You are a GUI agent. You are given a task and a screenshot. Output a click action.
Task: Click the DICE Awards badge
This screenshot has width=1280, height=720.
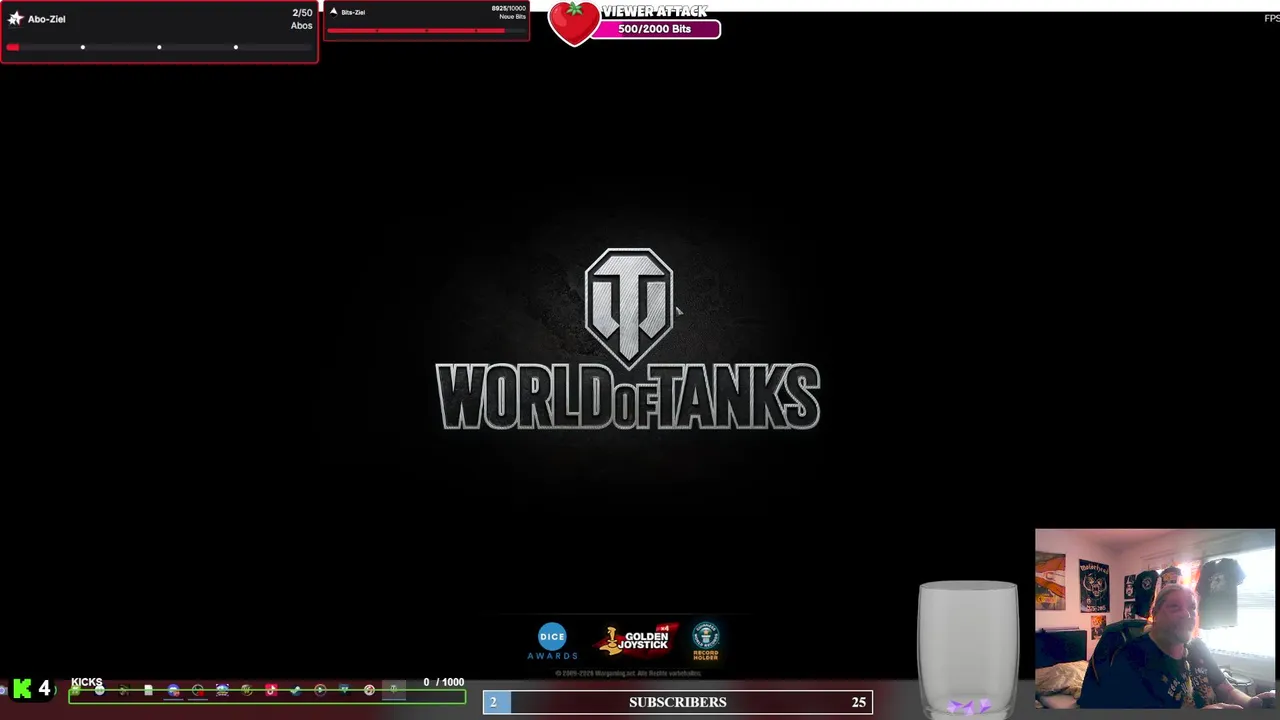(552, 641)
